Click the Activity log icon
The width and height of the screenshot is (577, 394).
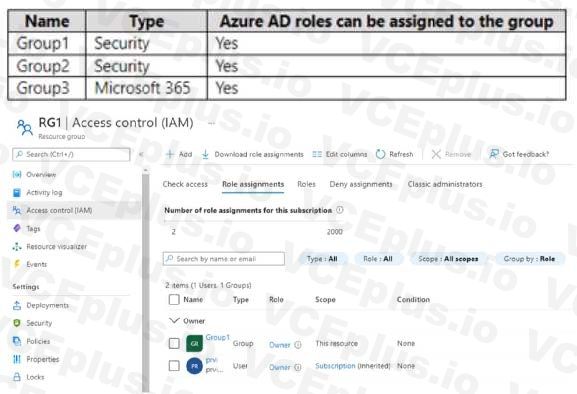click(x=17, y=192)
